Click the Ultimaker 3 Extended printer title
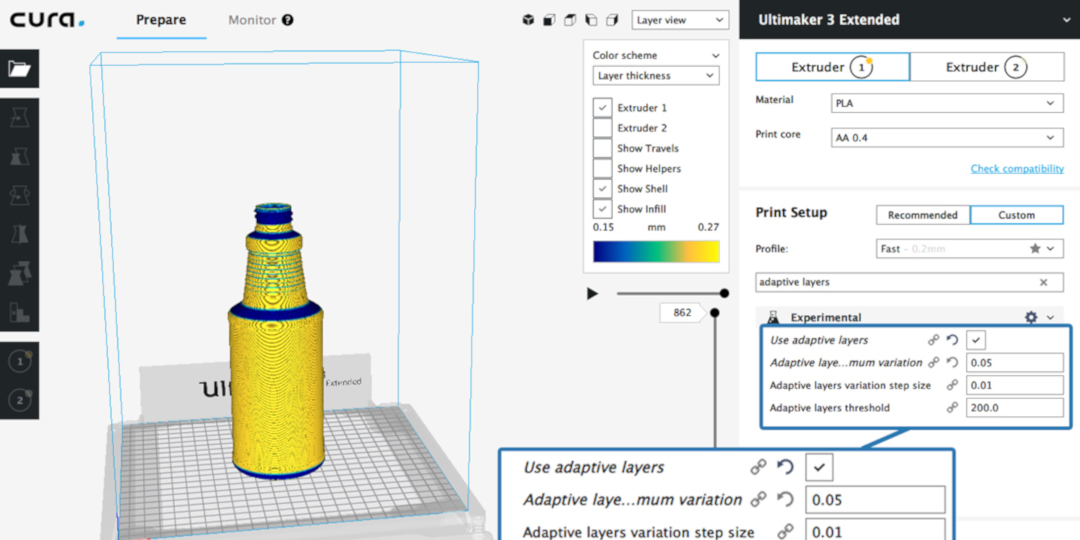Viewport: 1080px width, 540px height. (x=829, y=20)
